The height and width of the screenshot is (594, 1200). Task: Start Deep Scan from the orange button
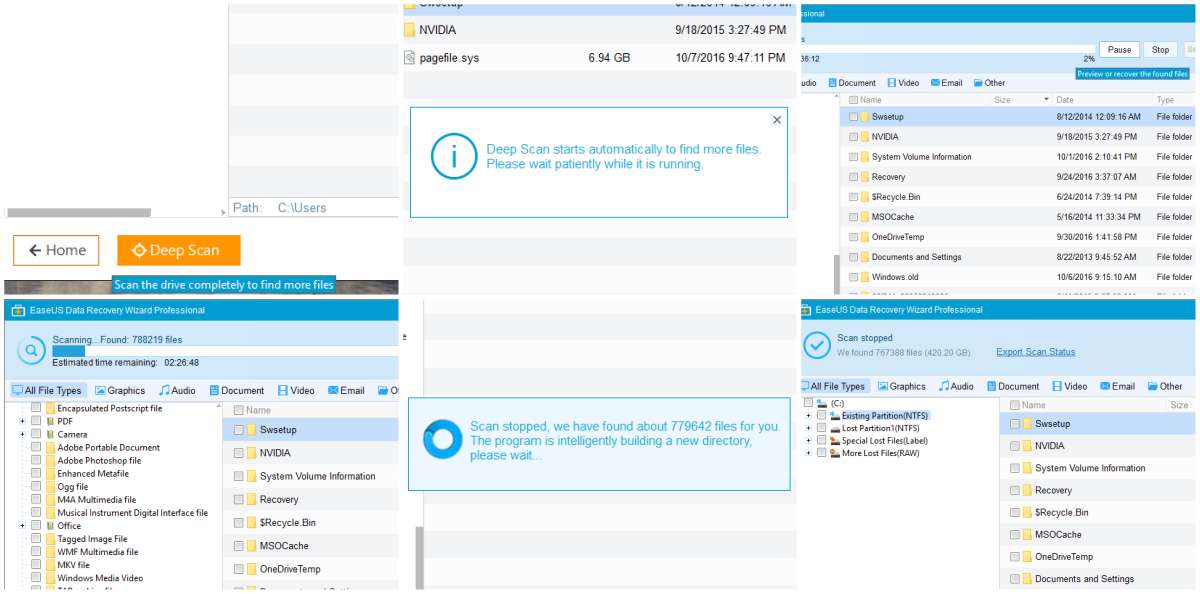[178, 251]
